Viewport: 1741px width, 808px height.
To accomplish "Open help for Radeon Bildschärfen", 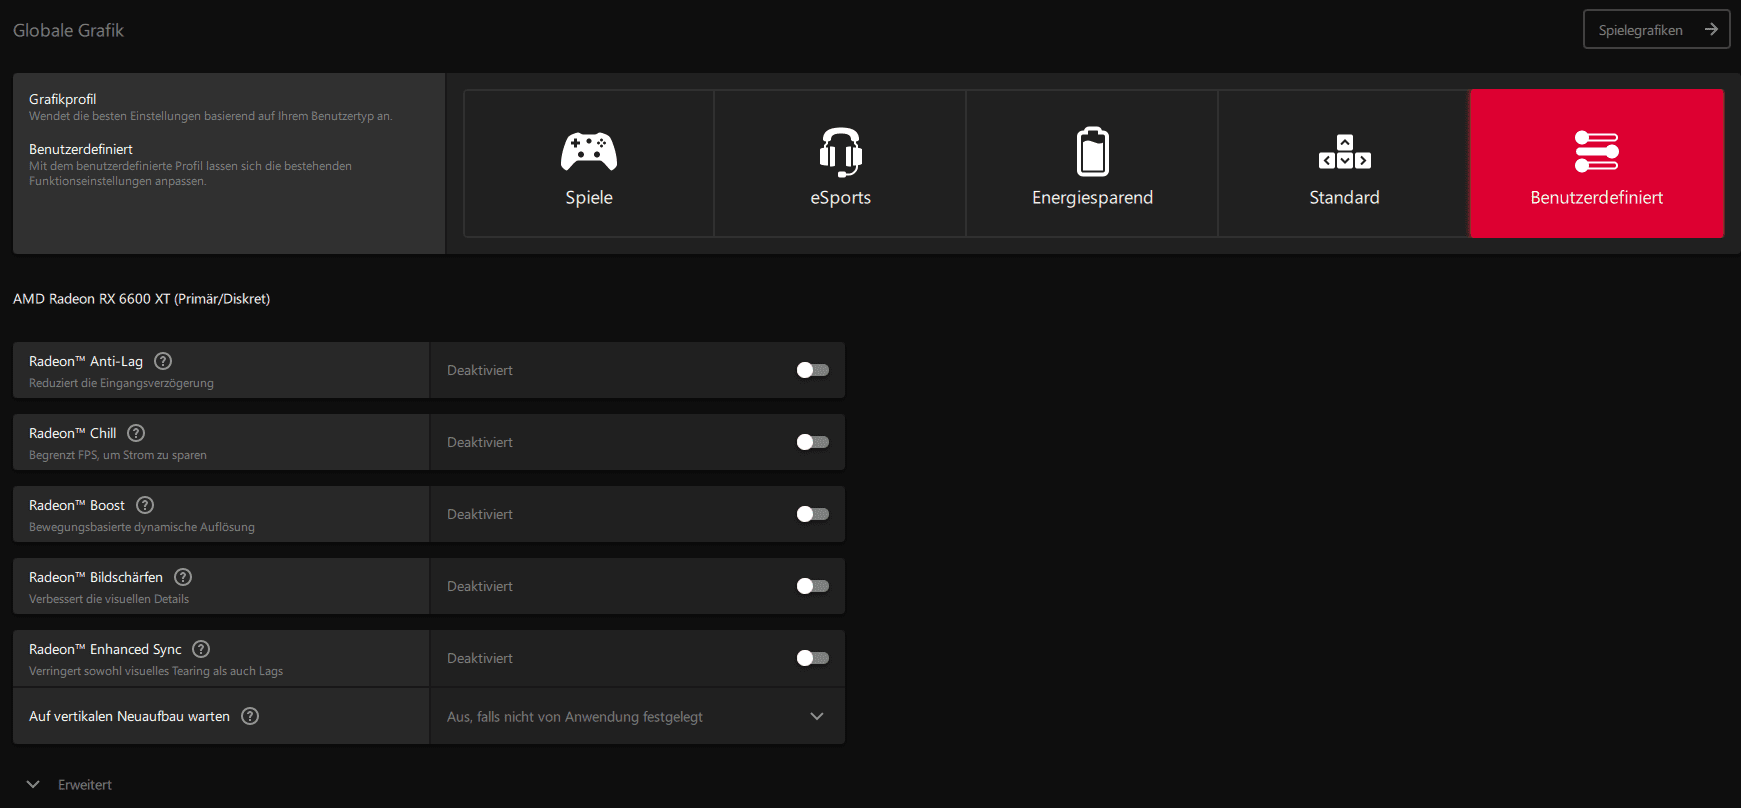I will point(183,577).
